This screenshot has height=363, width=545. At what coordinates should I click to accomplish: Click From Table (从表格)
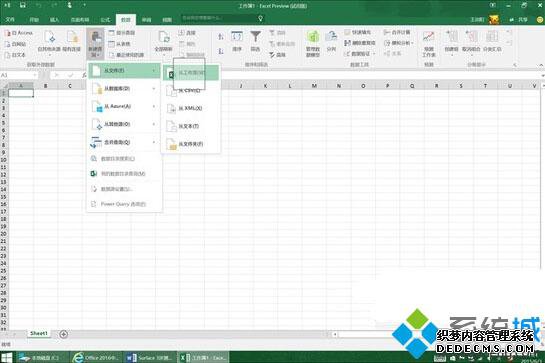(119, 44)
